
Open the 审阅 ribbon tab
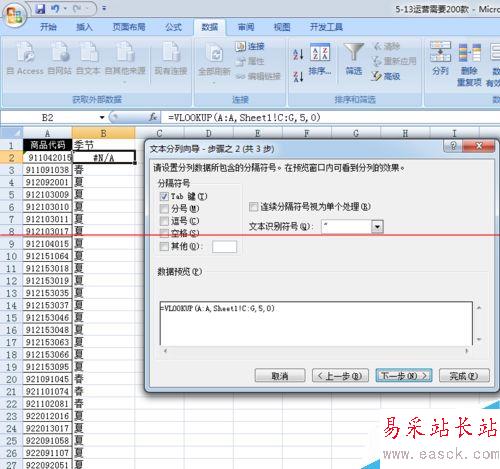coord(246,27)
